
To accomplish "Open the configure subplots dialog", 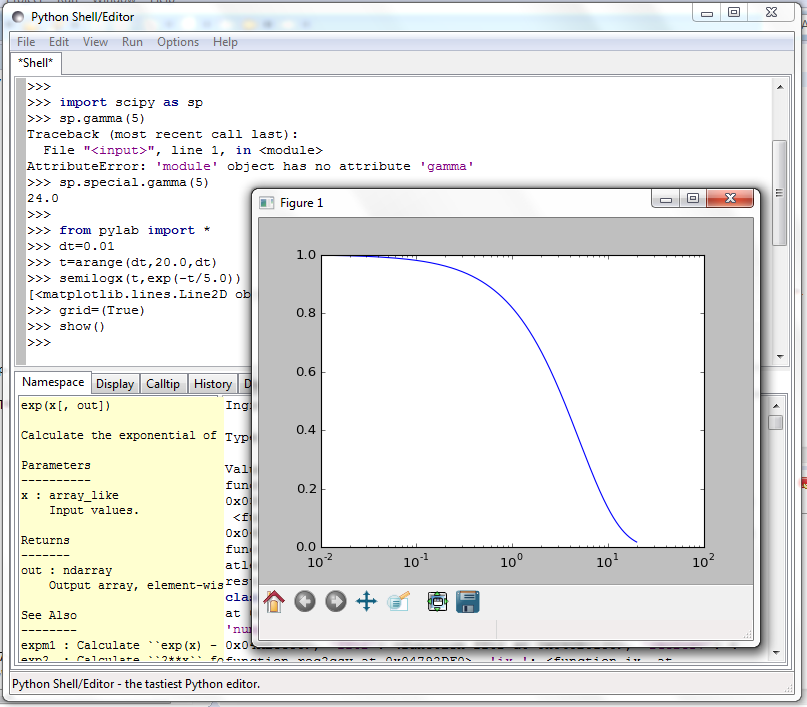I will pyautogui.click(x=437, y=601).
